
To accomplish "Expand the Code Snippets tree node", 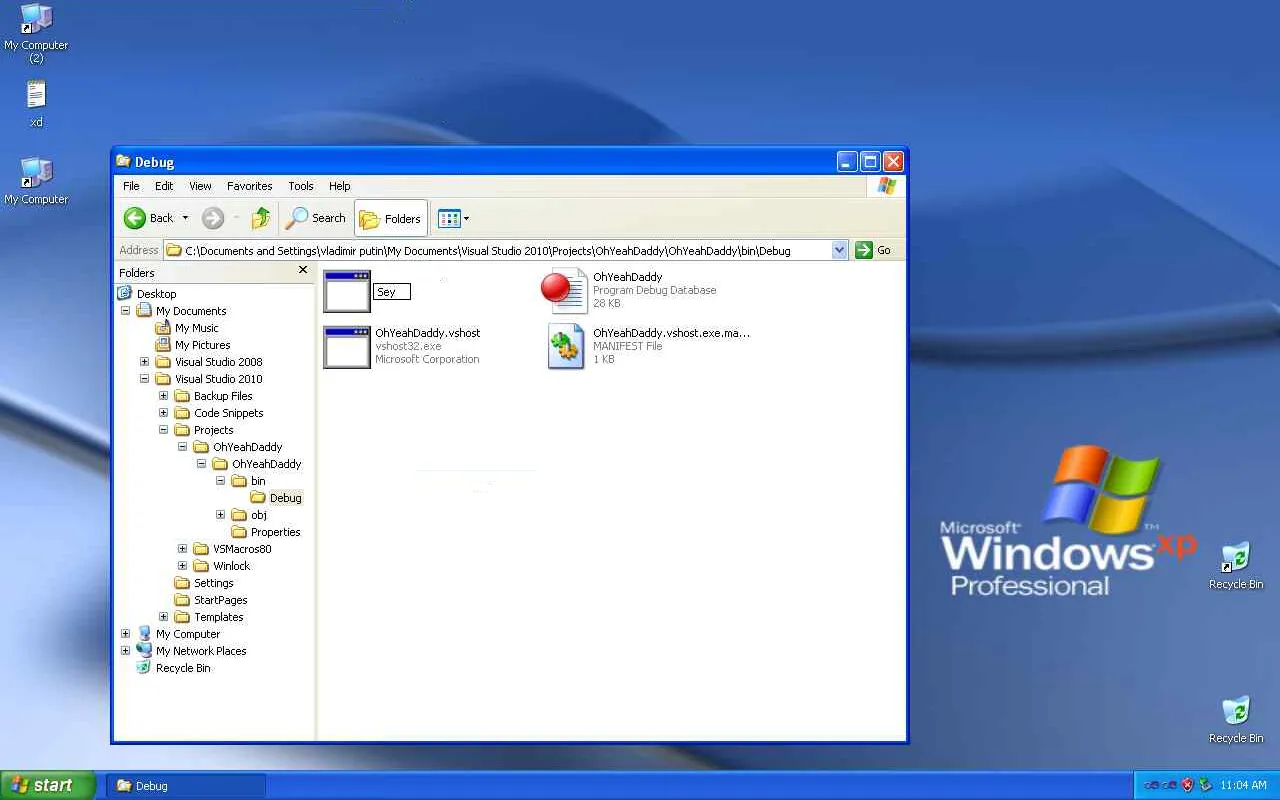I will (163, 413).
